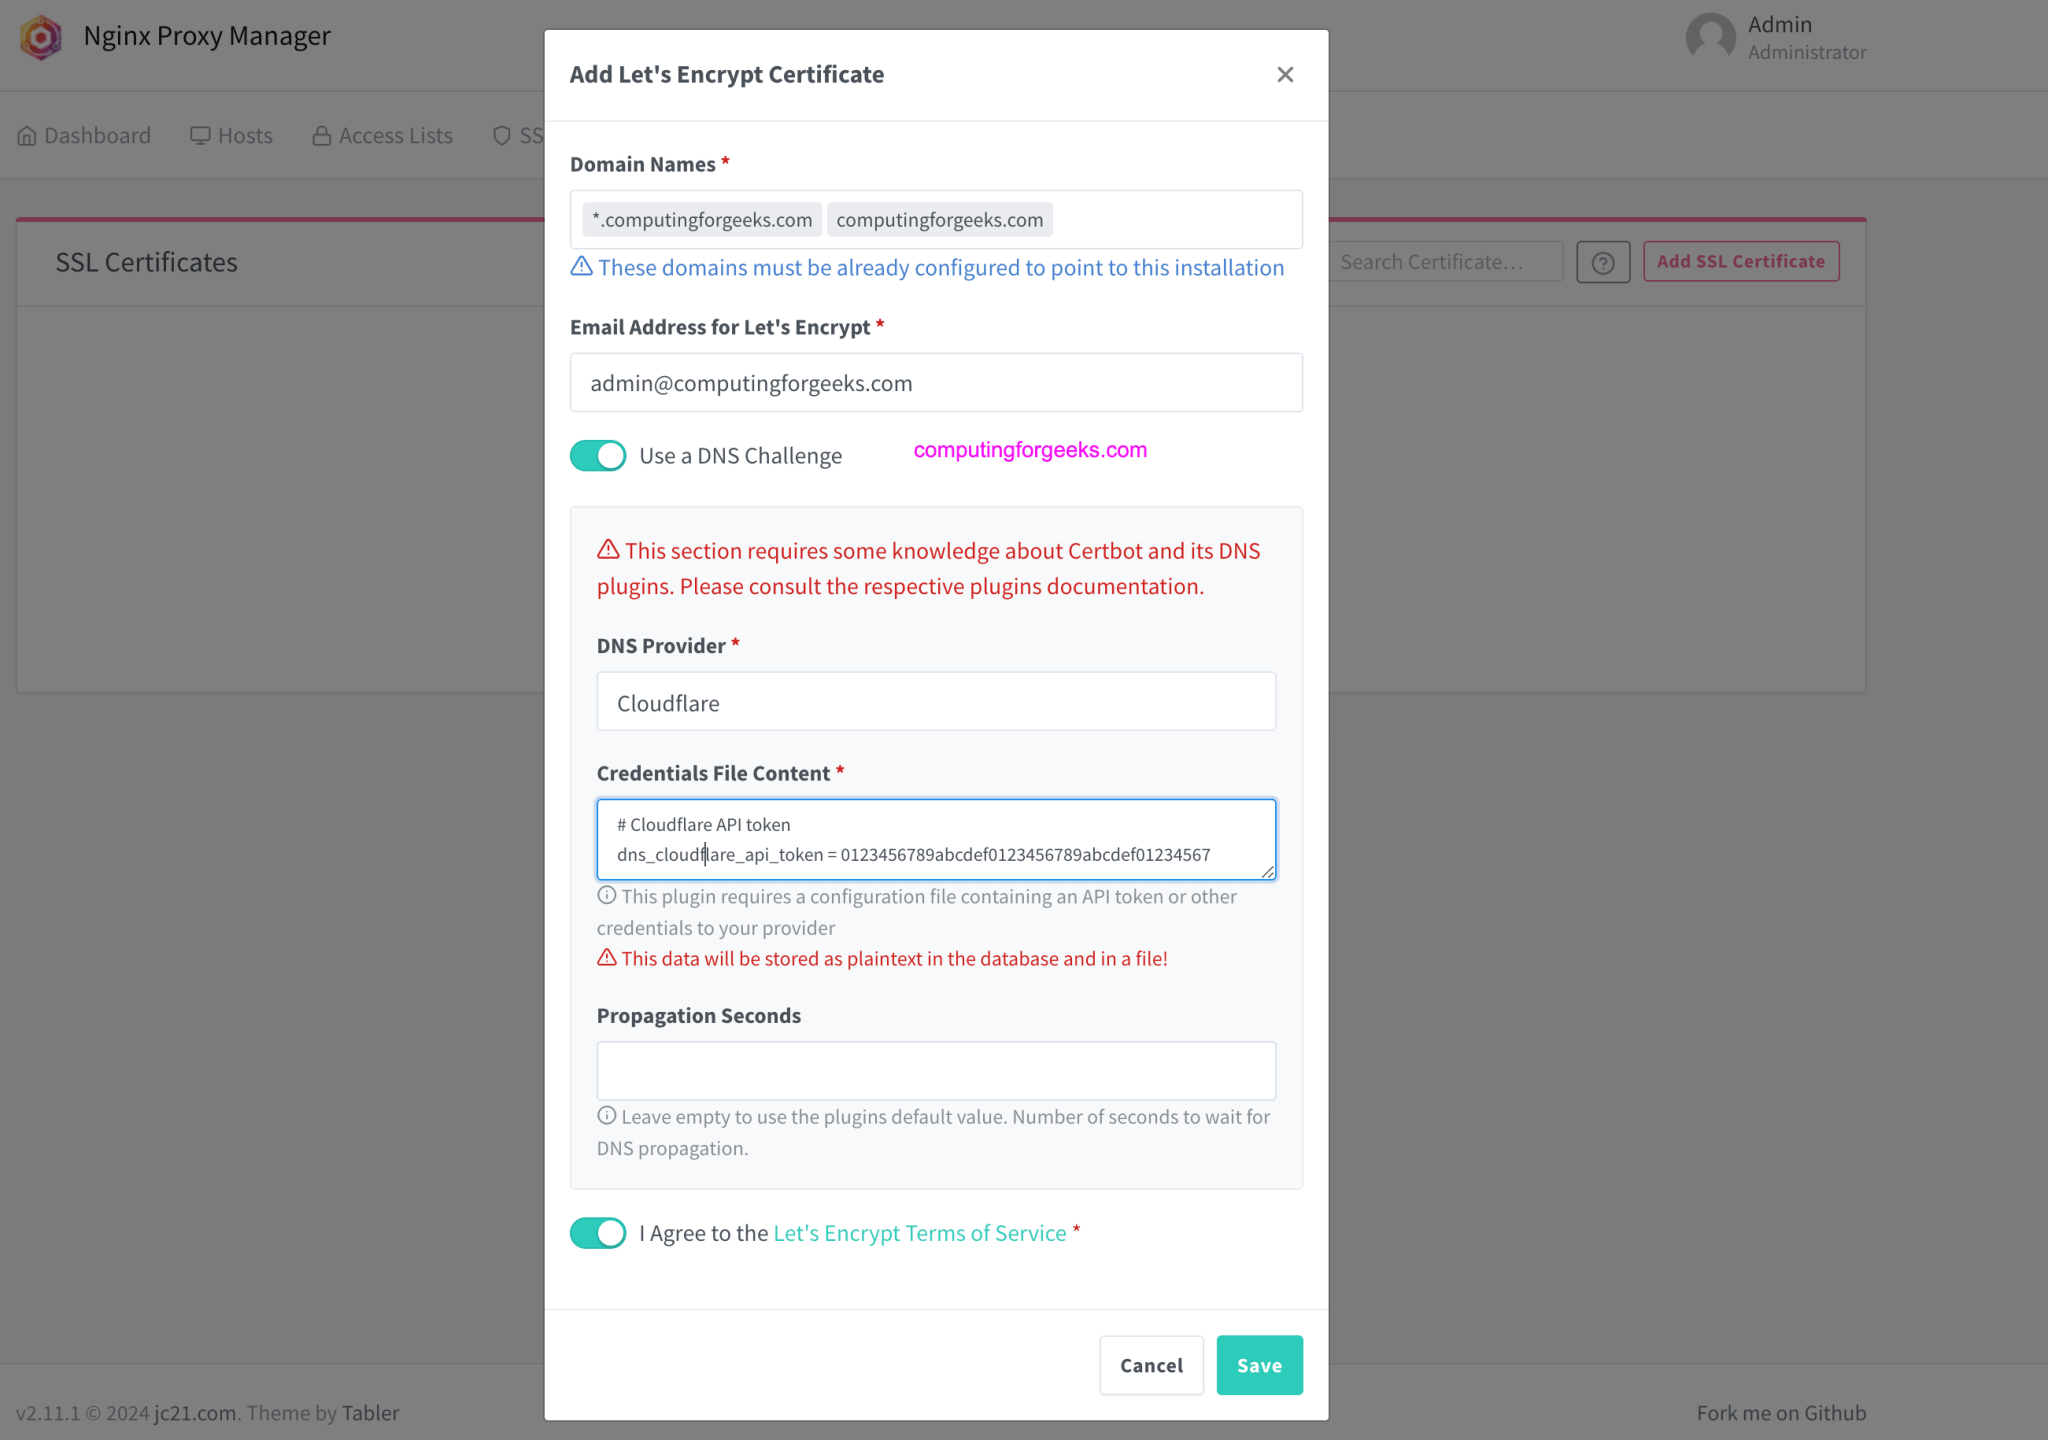Click the Hosts monitor icon
Screen dimensions: 2048x1440
pos(200,136)
